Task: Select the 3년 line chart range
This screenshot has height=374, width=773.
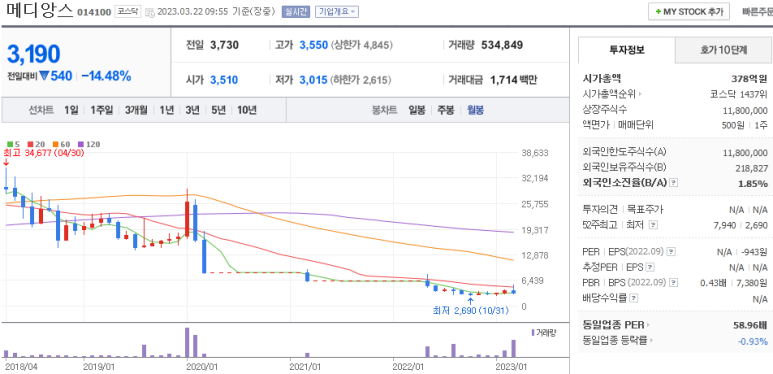Action: tap(192, 110)
